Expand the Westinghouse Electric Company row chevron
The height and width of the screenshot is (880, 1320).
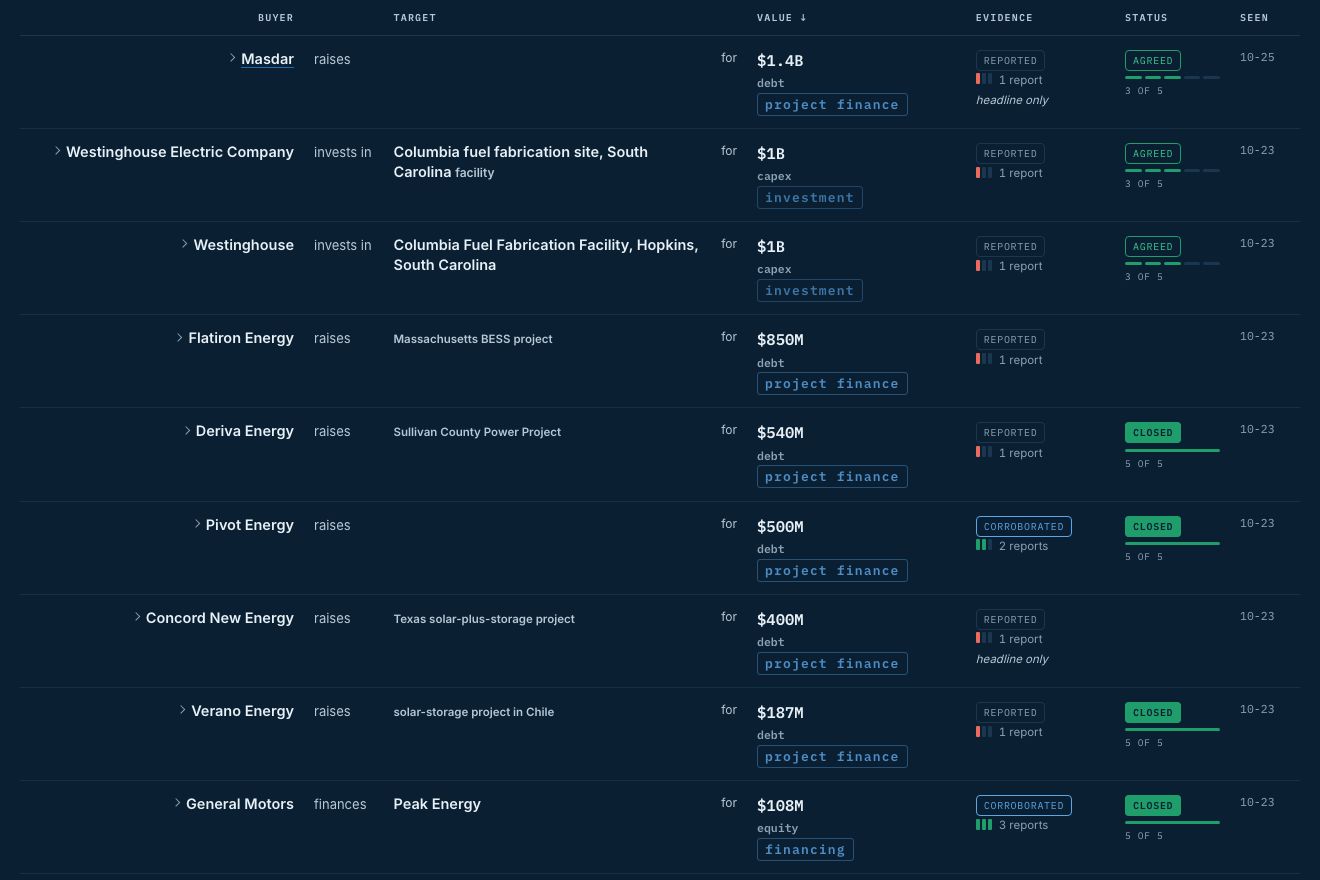coord(58,151)
